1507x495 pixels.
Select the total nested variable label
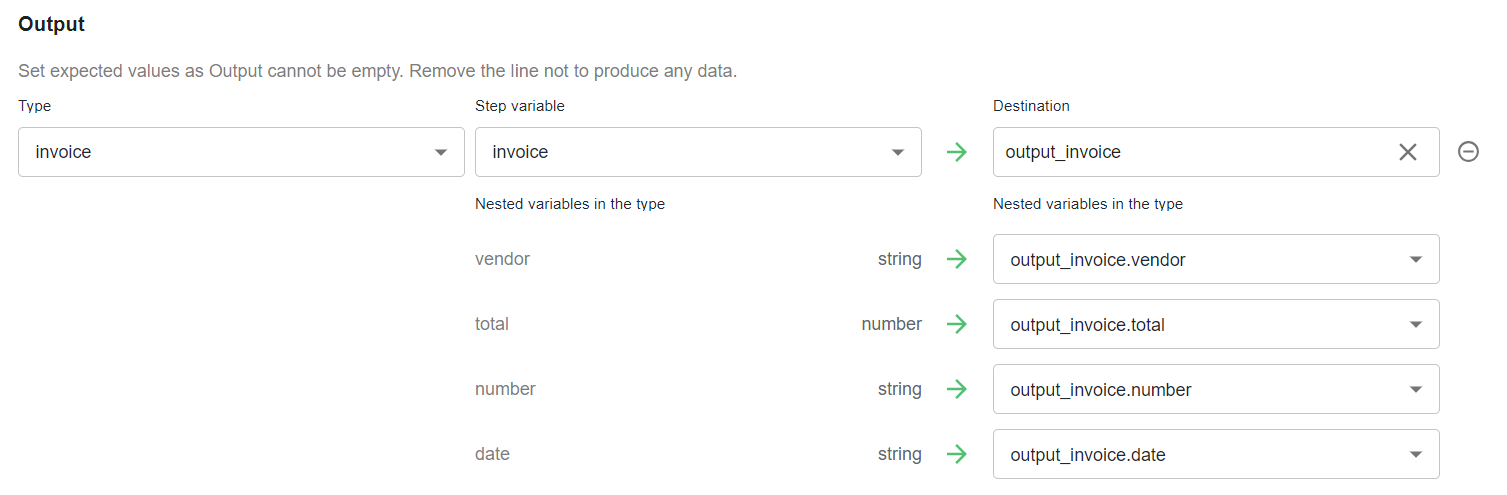492,324
